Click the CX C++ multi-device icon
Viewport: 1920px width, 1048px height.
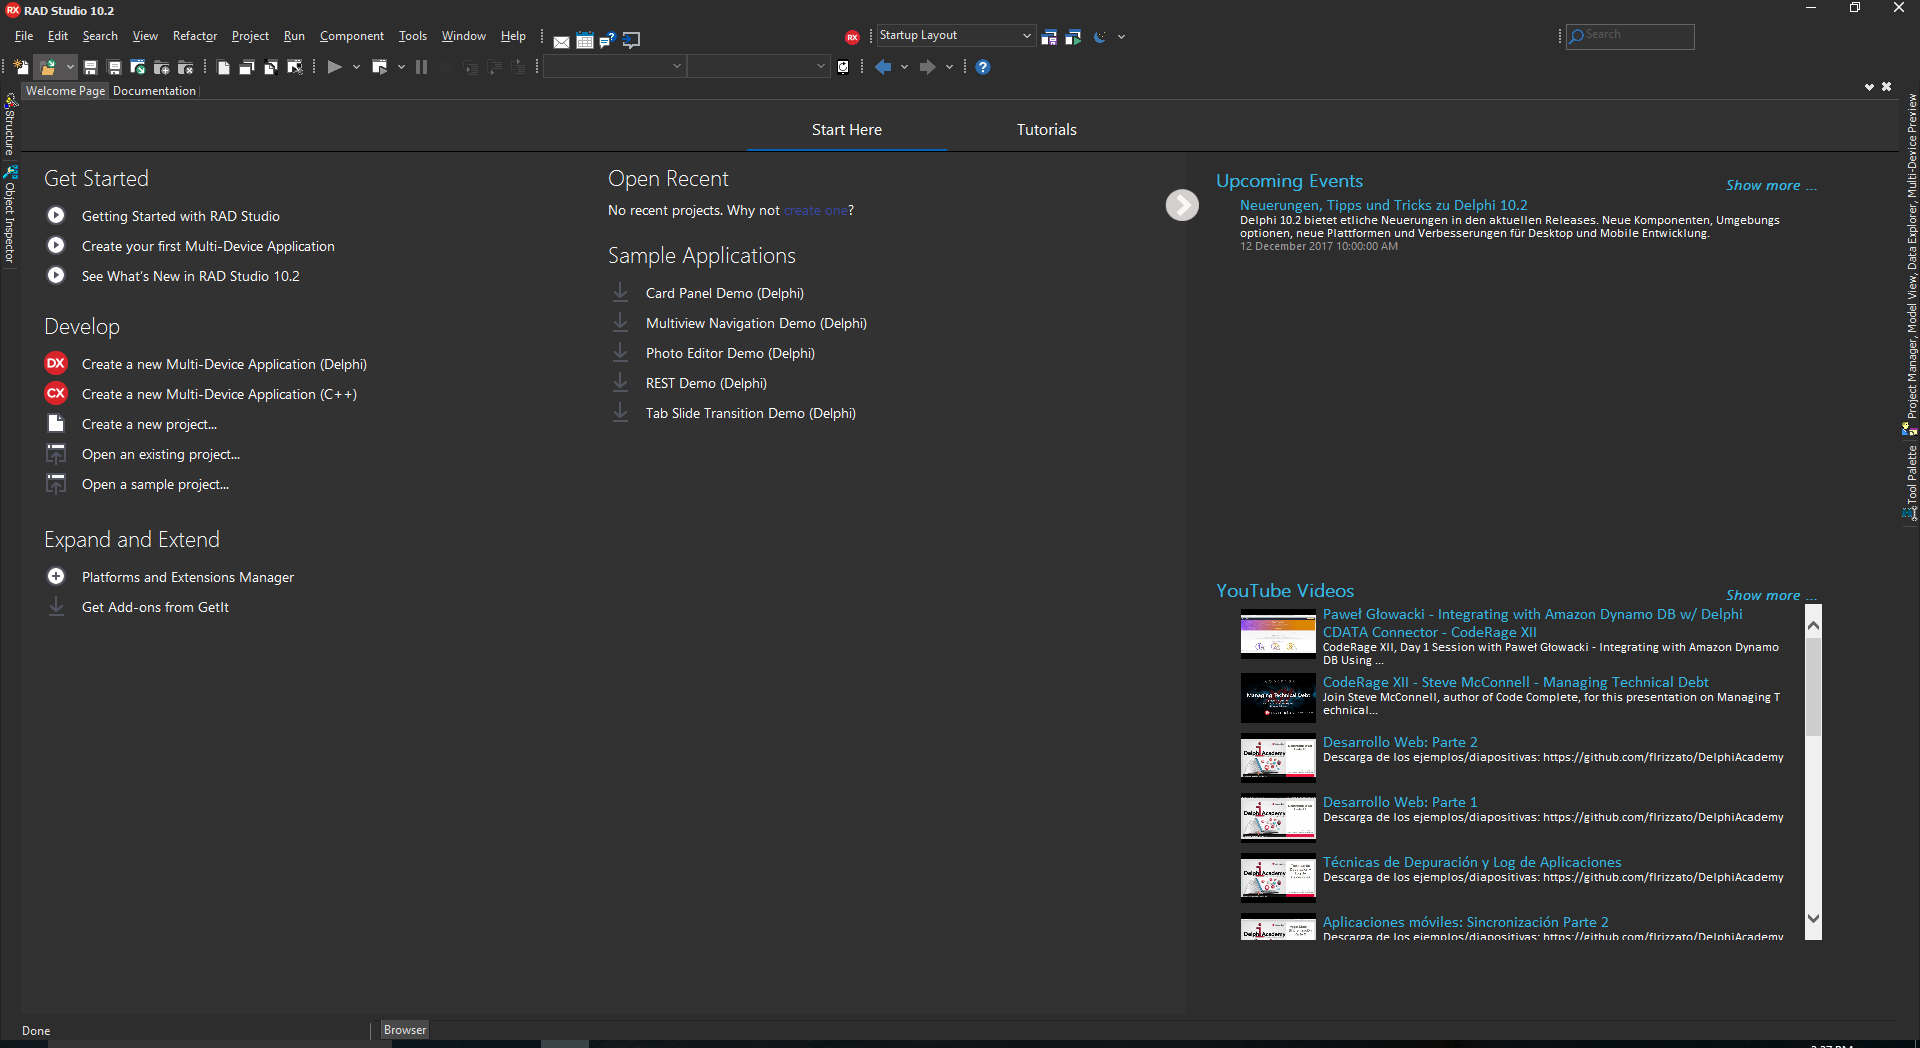[56, 394]
